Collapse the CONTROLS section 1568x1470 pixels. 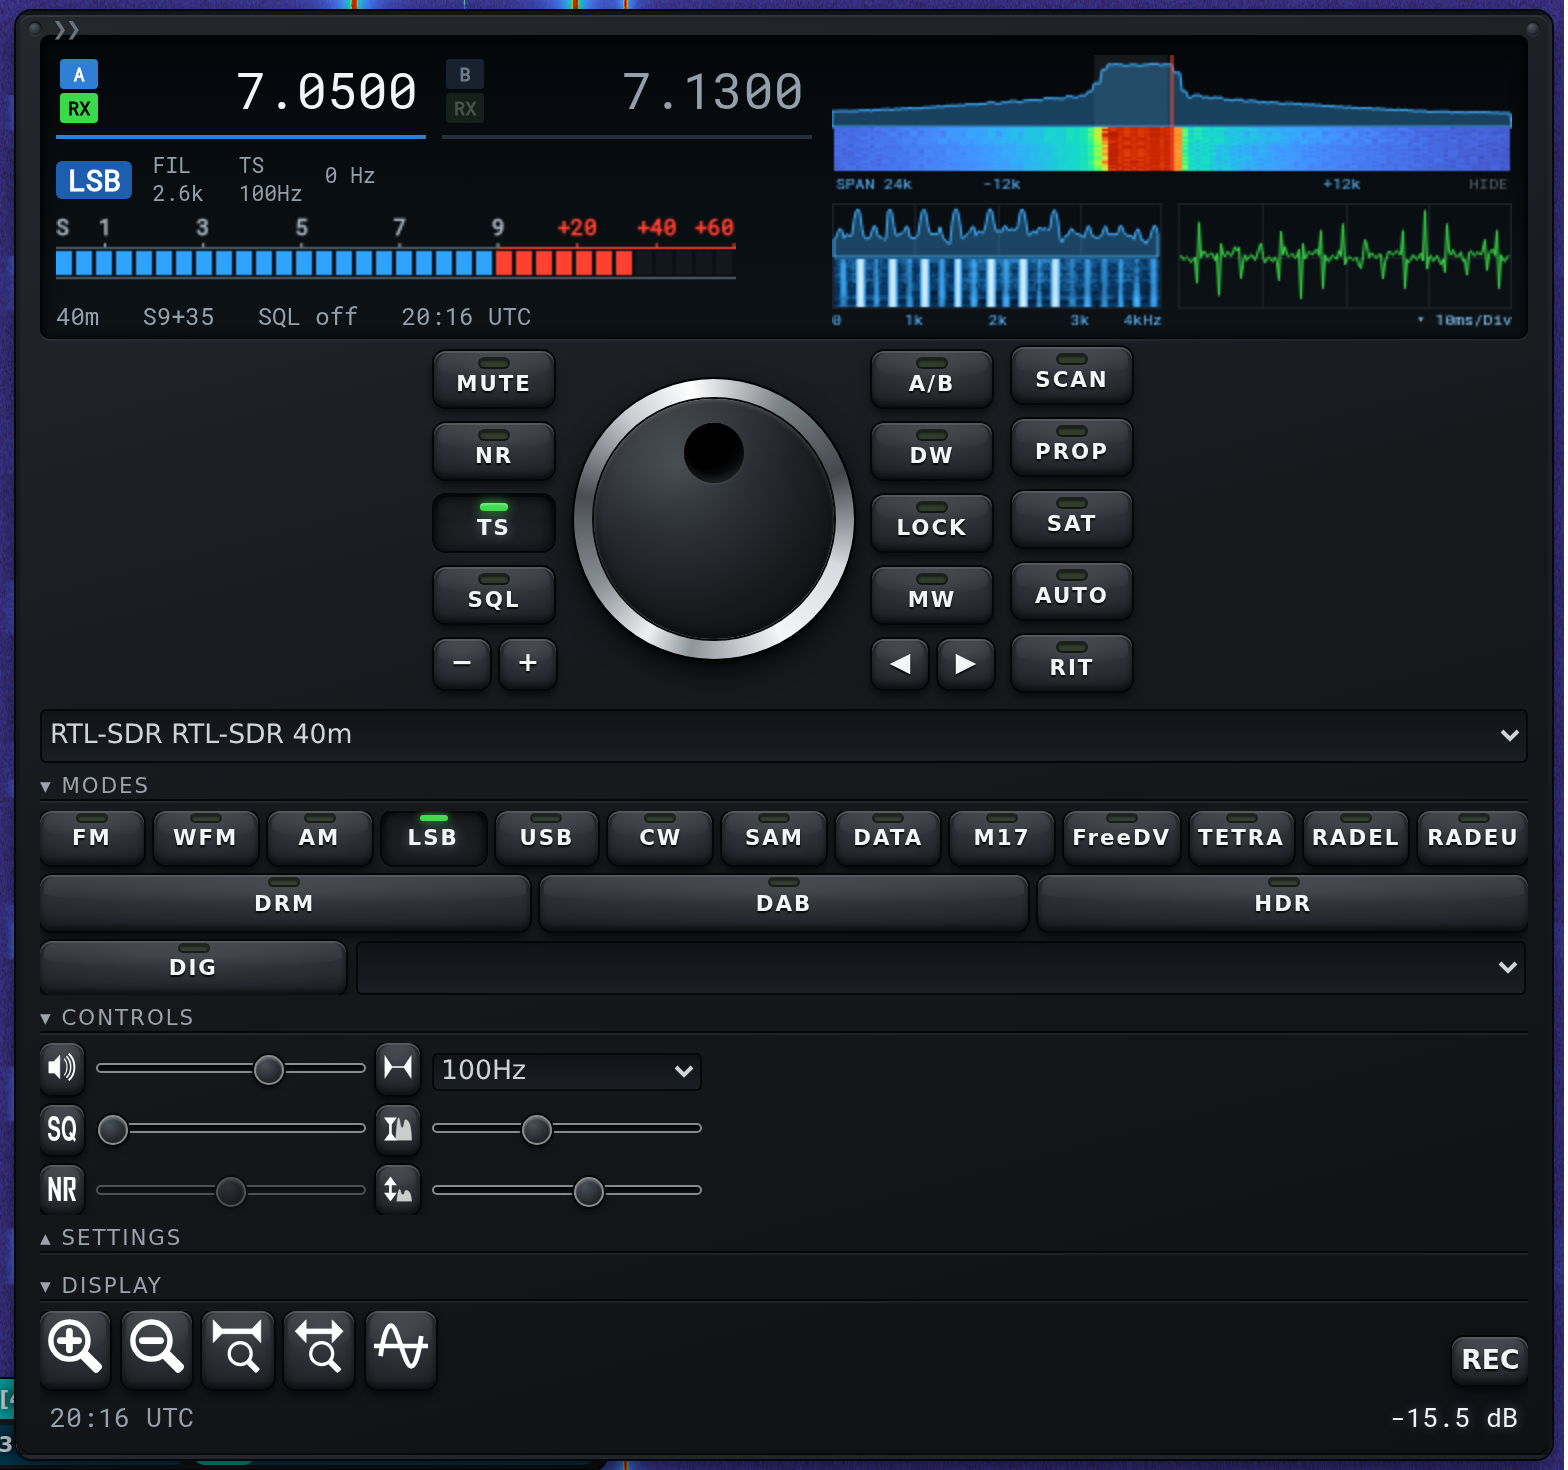117,1018
